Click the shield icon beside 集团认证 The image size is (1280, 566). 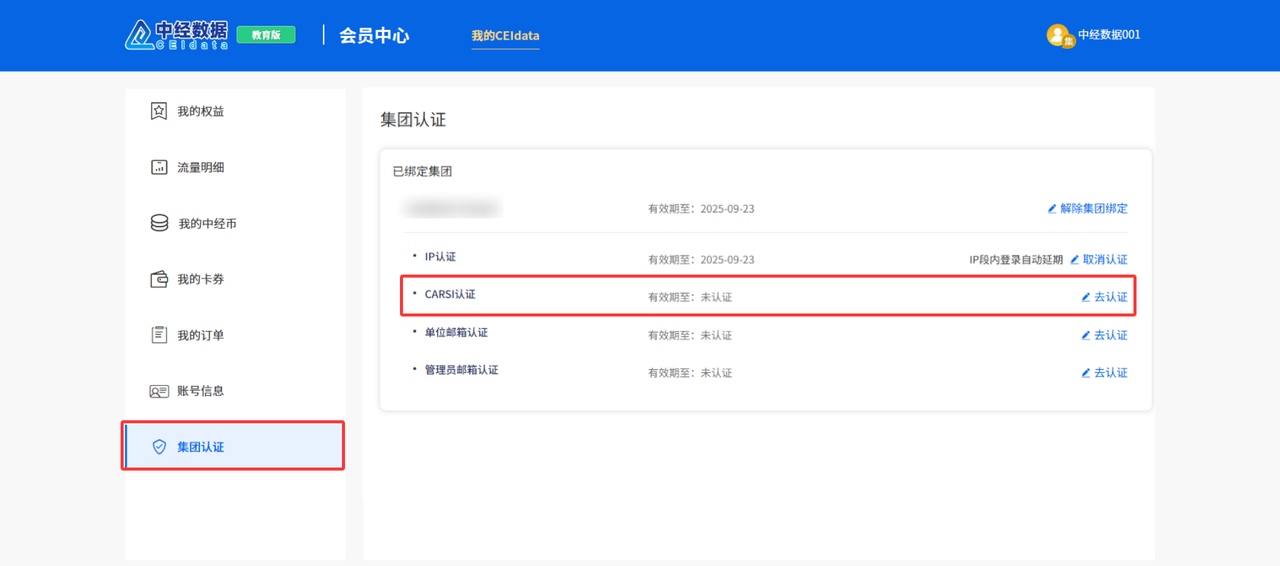click(x=159, y=447)
